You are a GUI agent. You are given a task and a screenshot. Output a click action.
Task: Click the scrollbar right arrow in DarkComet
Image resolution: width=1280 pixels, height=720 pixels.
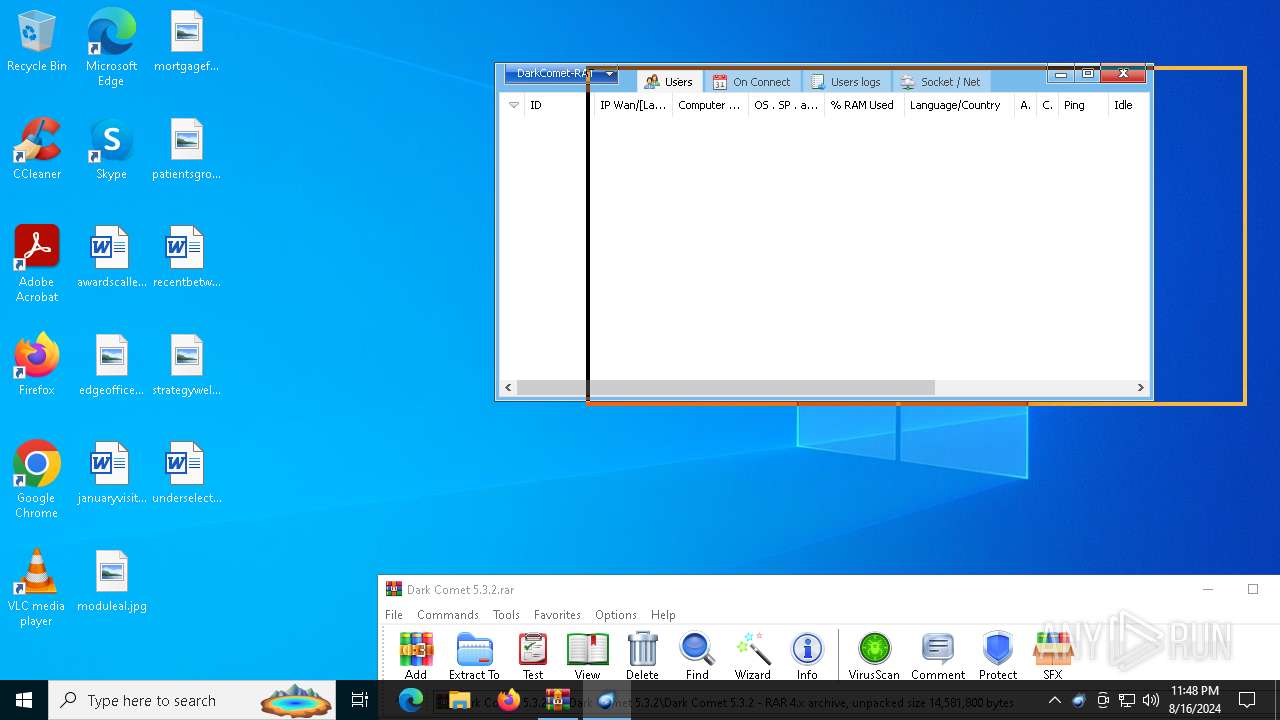tap(1140, 387)
